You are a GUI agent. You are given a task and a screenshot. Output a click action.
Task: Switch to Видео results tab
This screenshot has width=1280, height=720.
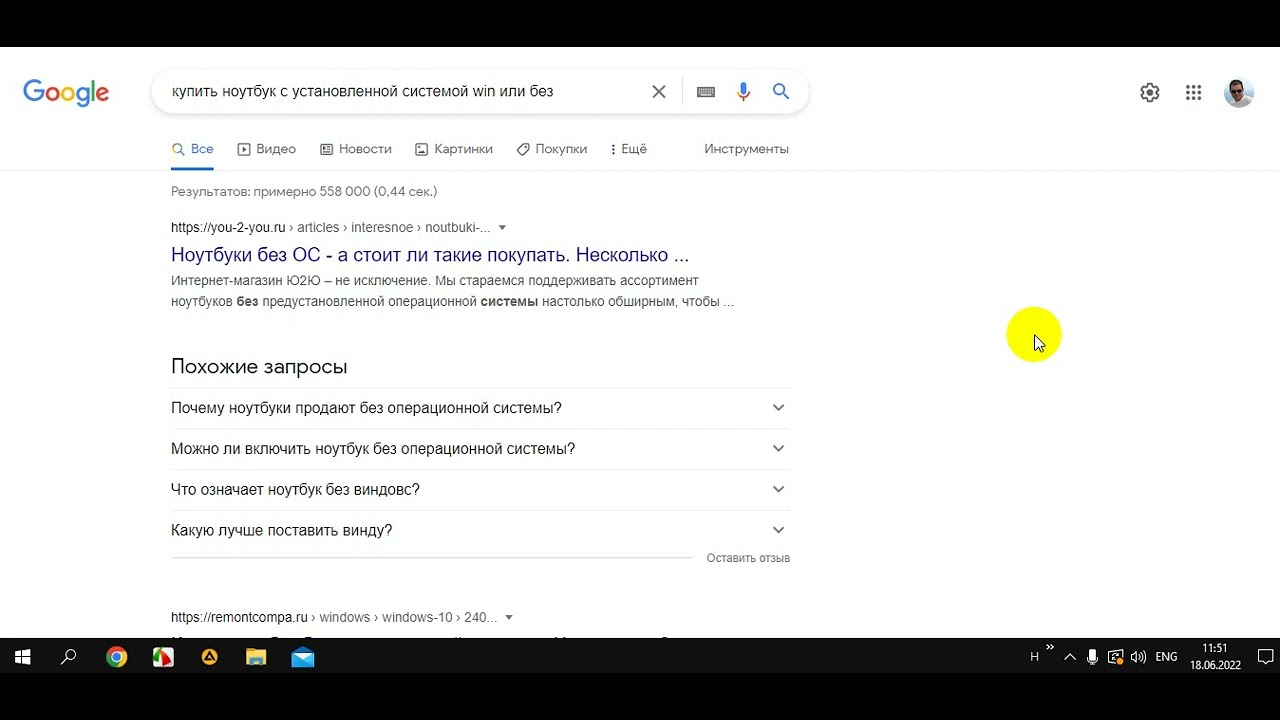tap(266, 149)
